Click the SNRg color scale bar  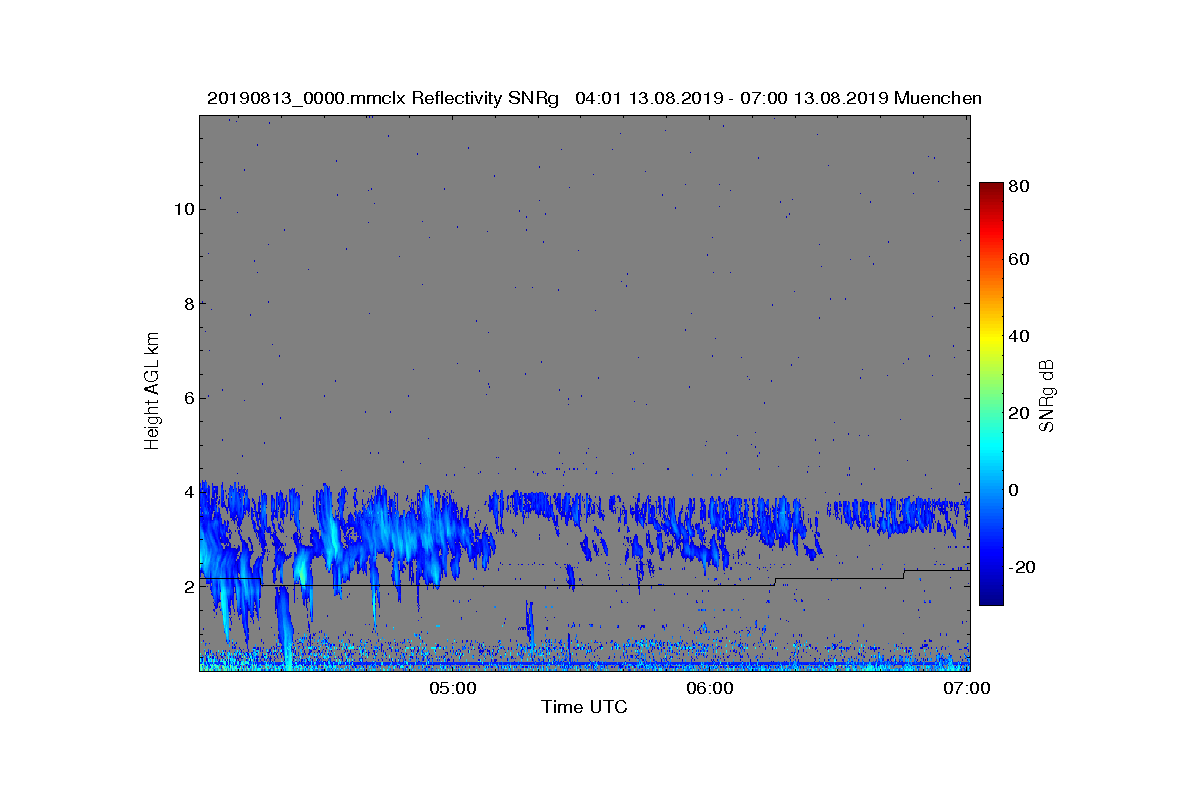click(x=991, y=394)
